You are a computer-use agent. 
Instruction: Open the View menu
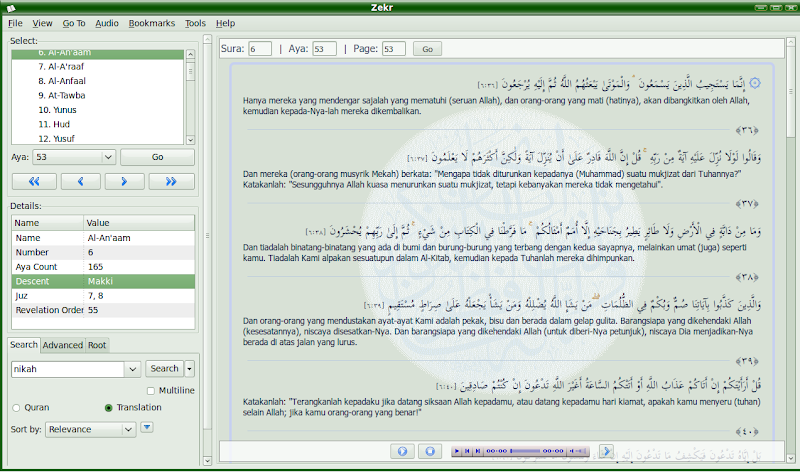[x=42, y=23]
